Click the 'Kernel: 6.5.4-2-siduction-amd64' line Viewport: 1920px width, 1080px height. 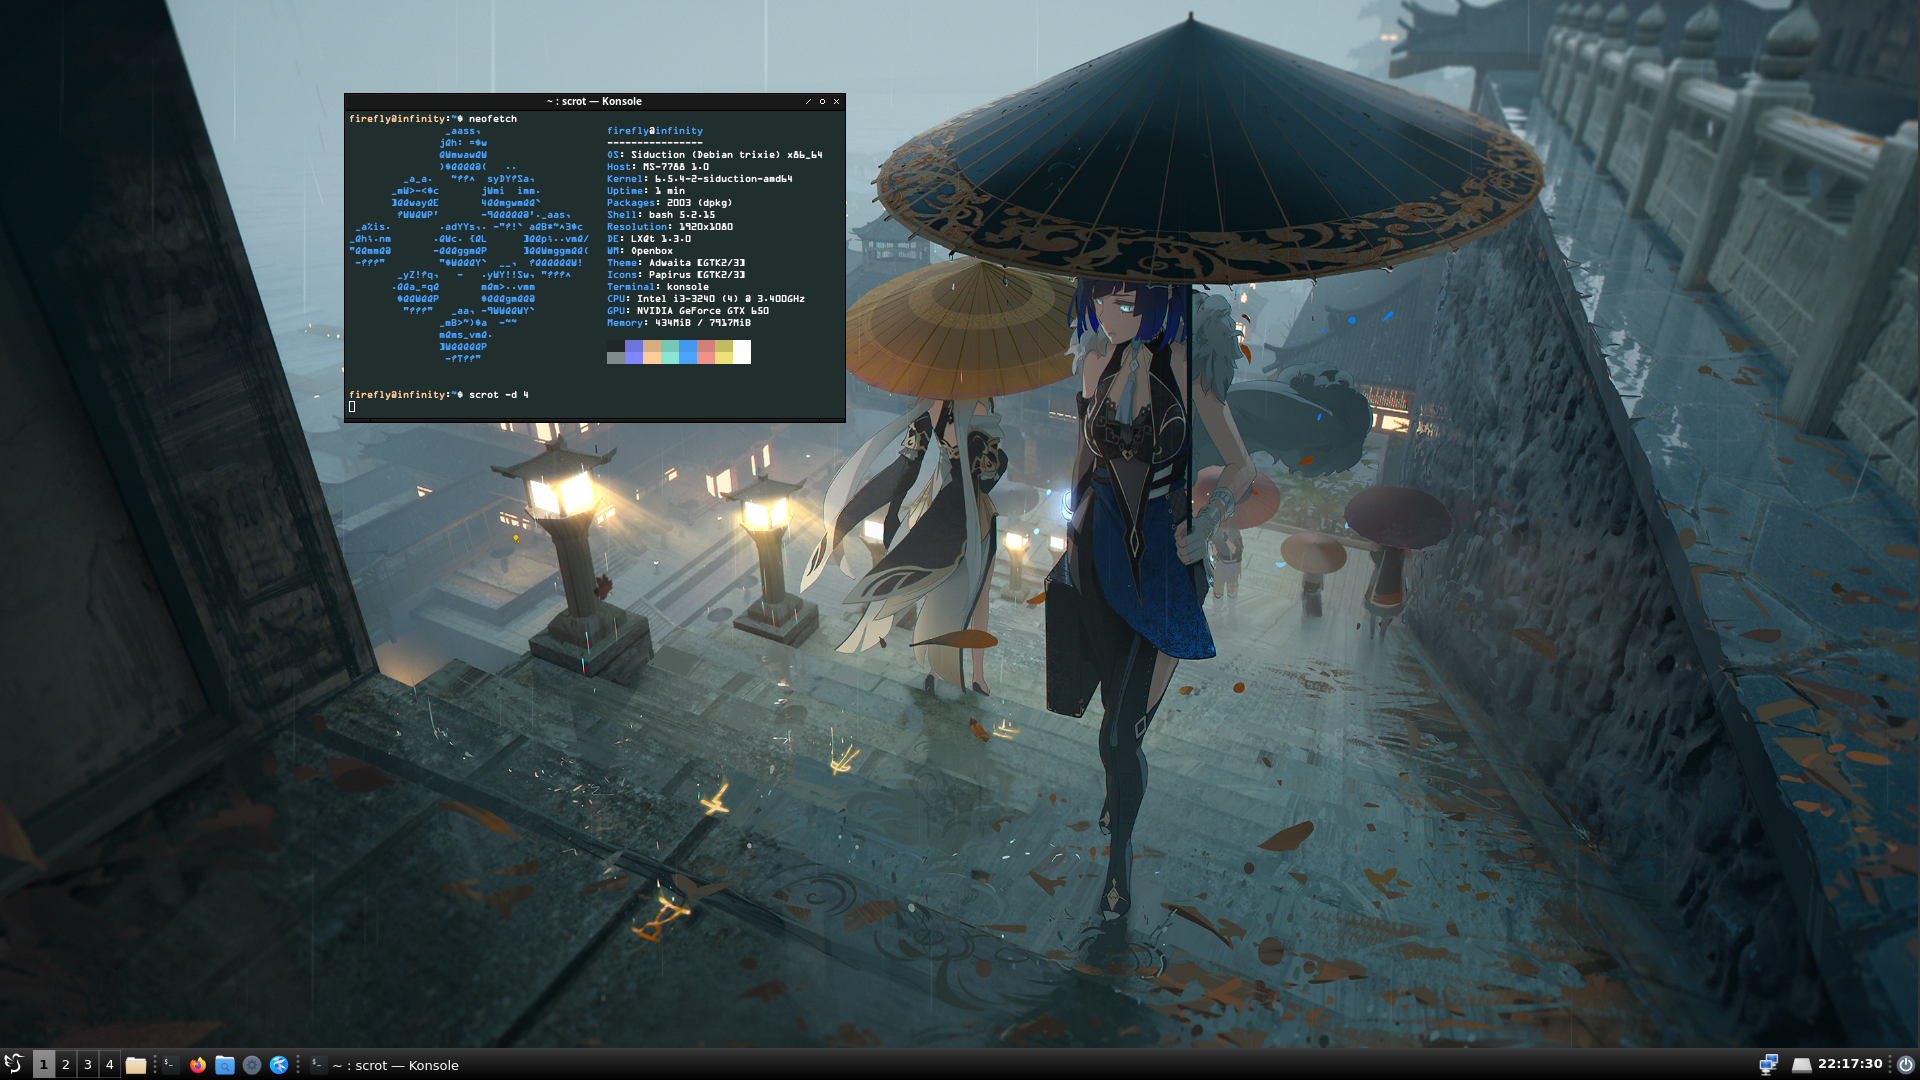(700, 179)
